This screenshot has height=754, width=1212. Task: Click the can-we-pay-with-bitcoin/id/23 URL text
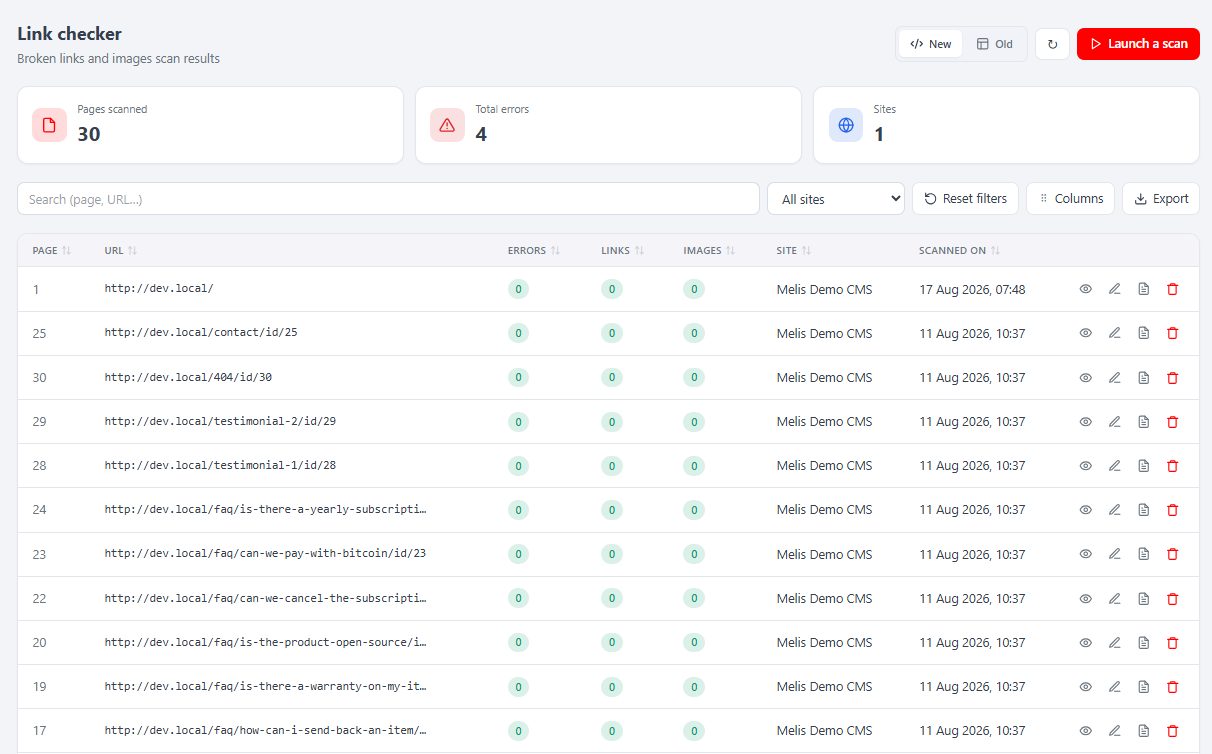[265, 554]
